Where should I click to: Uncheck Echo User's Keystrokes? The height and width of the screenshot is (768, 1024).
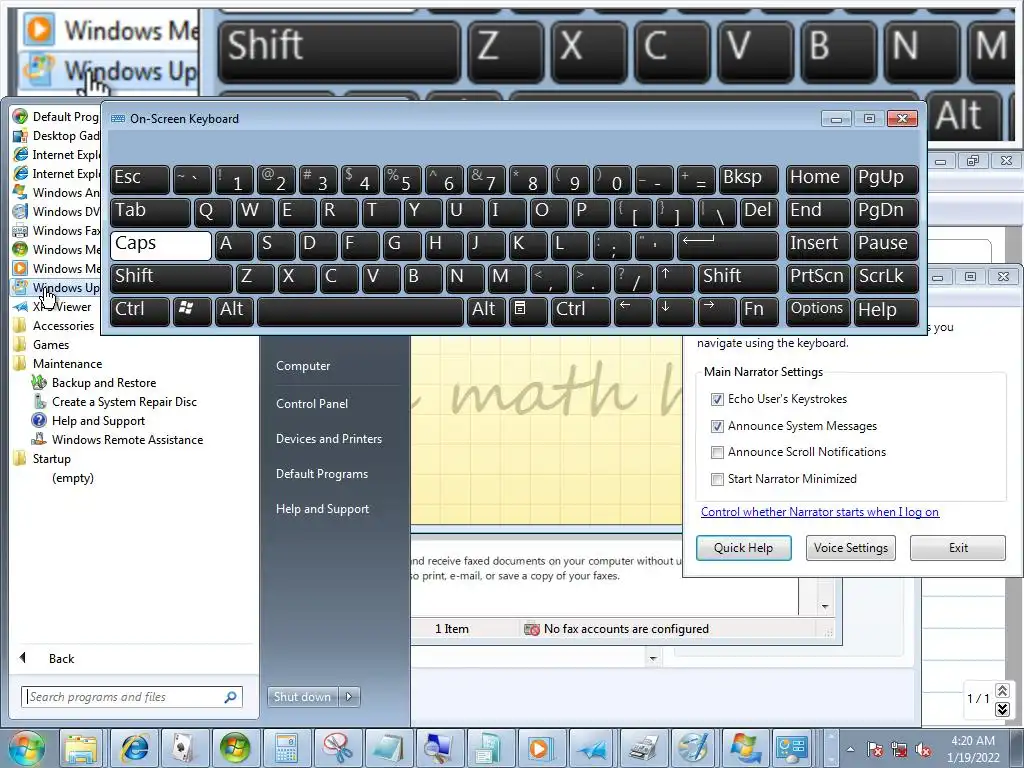click(717, 399)
